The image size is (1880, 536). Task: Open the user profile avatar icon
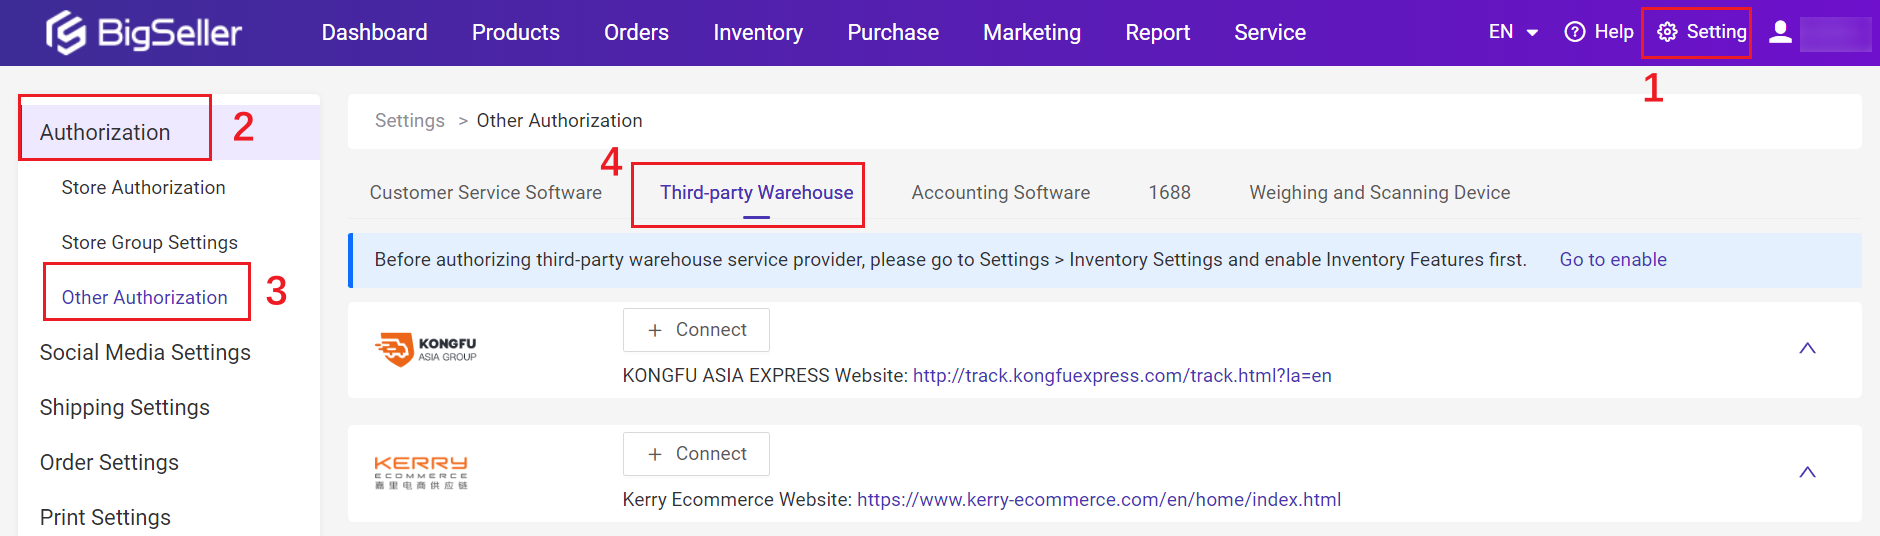[1780, 32]
